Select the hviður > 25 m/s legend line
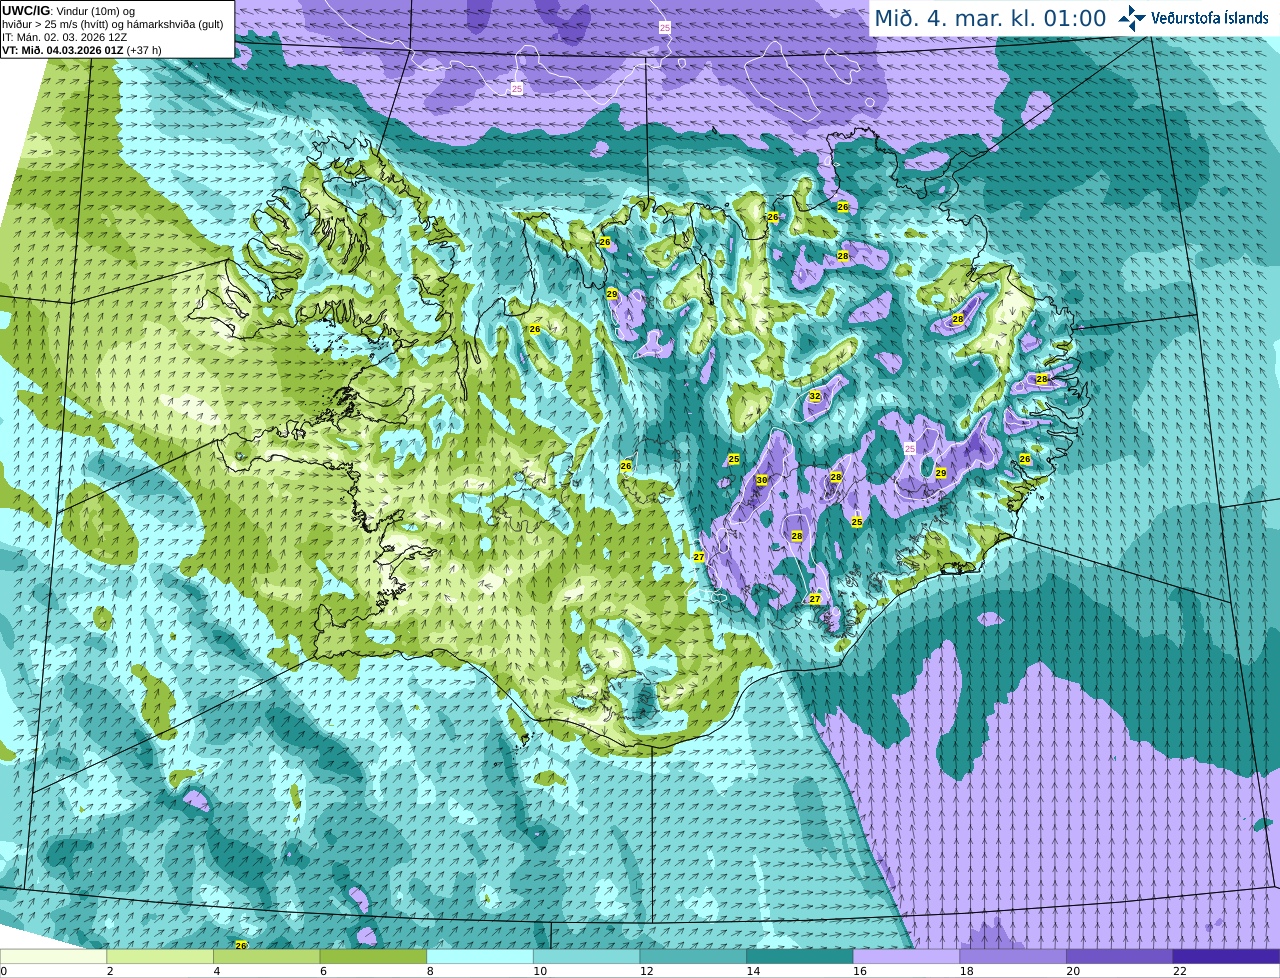This screenshot has width=1280, height=978. (112, 24)
